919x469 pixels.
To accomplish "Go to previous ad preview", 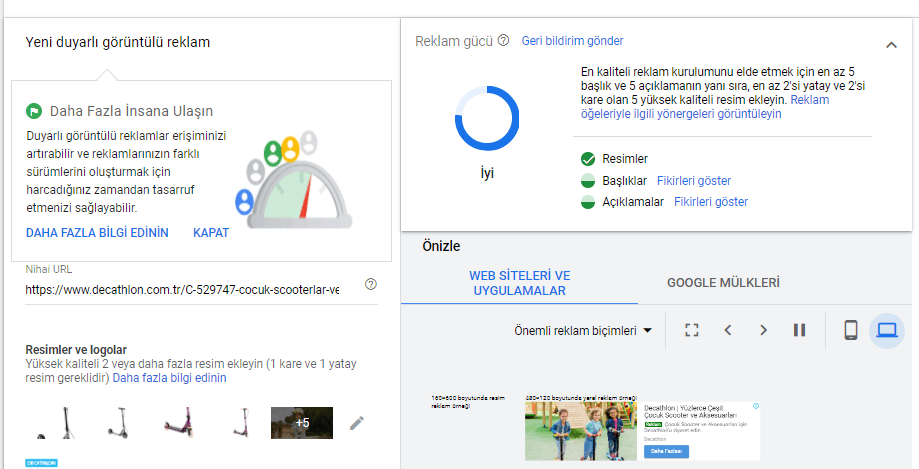I will coord(728,330).
